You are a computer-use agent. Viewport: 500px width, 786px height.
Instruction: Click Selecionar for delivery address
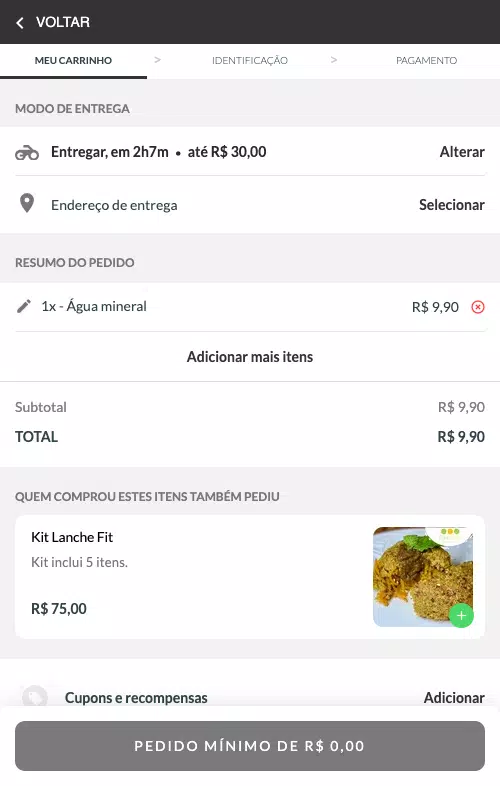pos(452,205)
